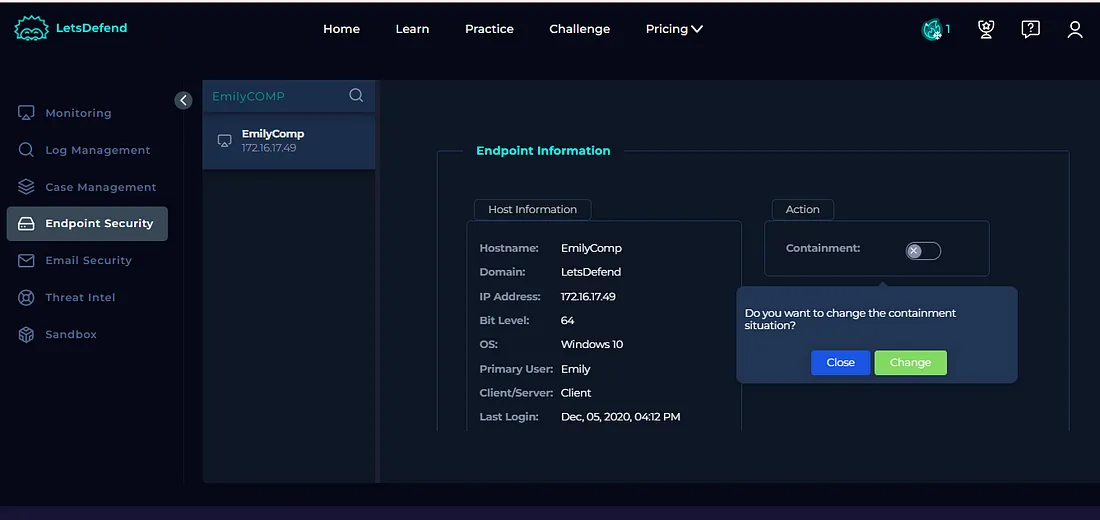
Task: Go to the Practice page
Action: pos(489,29)
